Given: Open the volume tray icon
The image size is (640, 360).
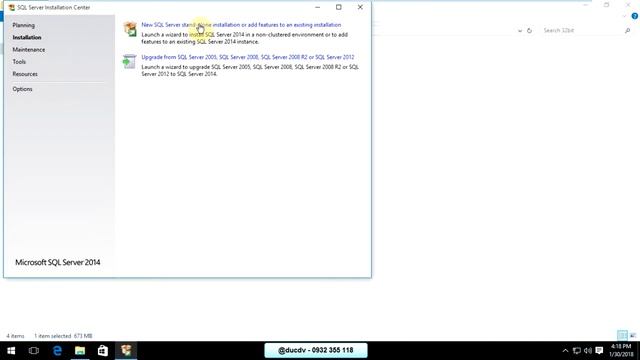Looking at the screenshot, I should 588,351.
